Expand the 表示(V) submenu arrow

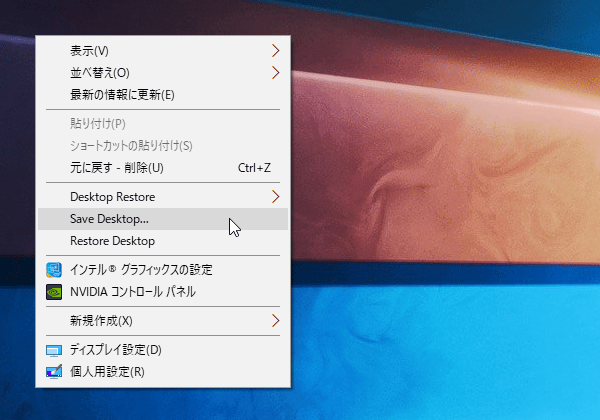276,50
